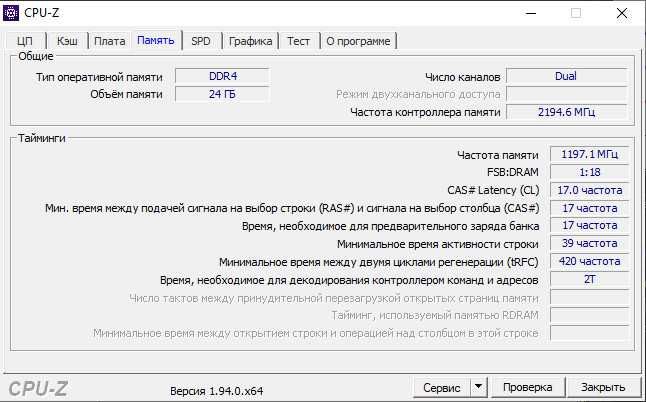Click the RAS# to CAS# 17 частота value

[589, 208]
